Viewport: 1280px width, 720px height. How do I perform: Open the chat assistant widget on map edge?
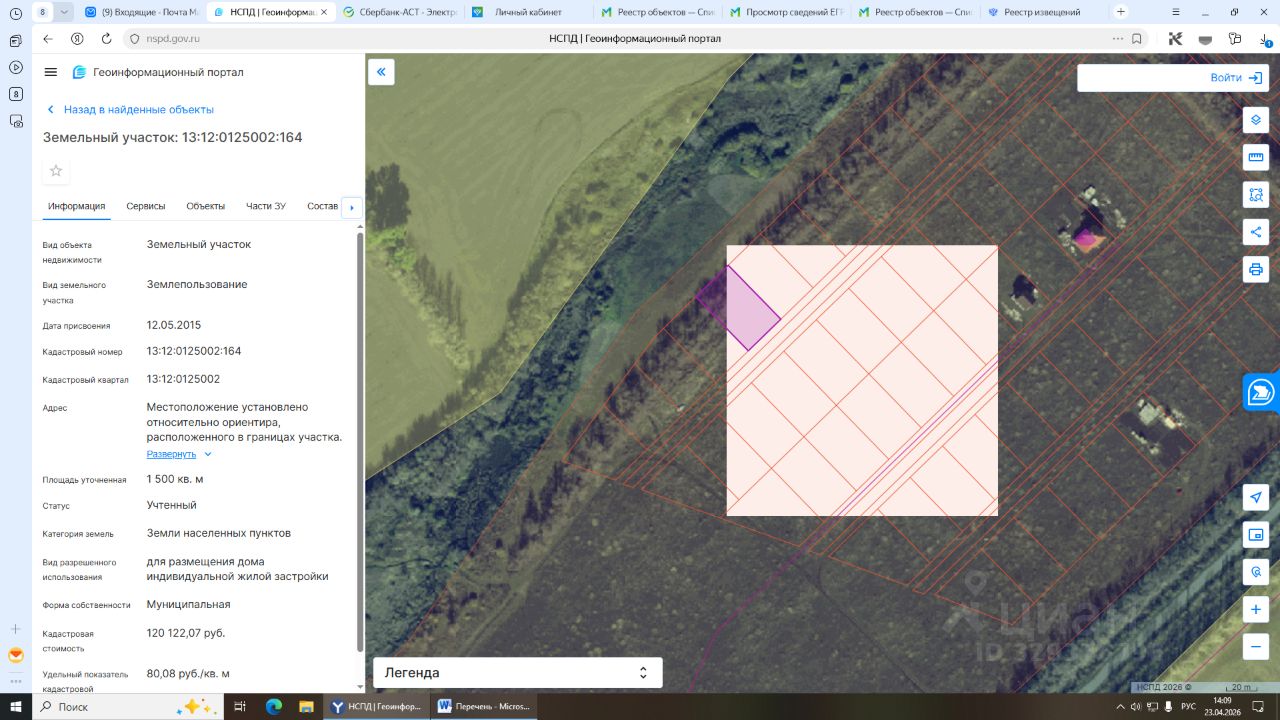point(1262,392)
